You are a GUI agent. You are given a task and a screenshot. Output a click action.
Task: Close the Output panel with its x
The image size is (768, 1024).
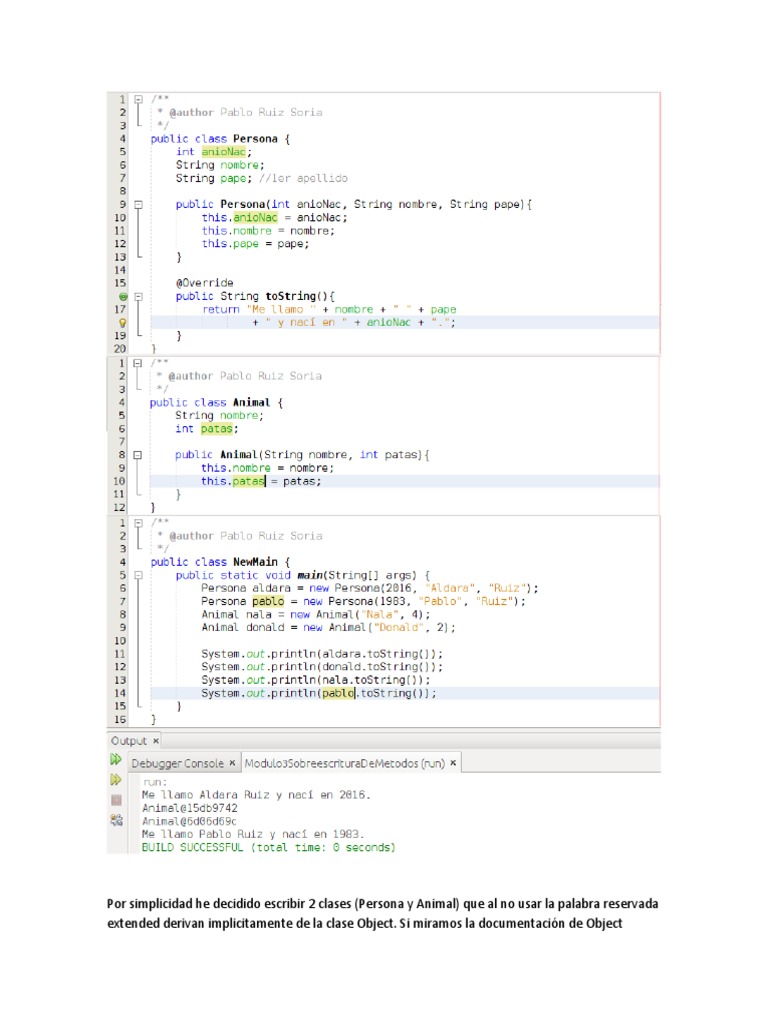(156, 741)
